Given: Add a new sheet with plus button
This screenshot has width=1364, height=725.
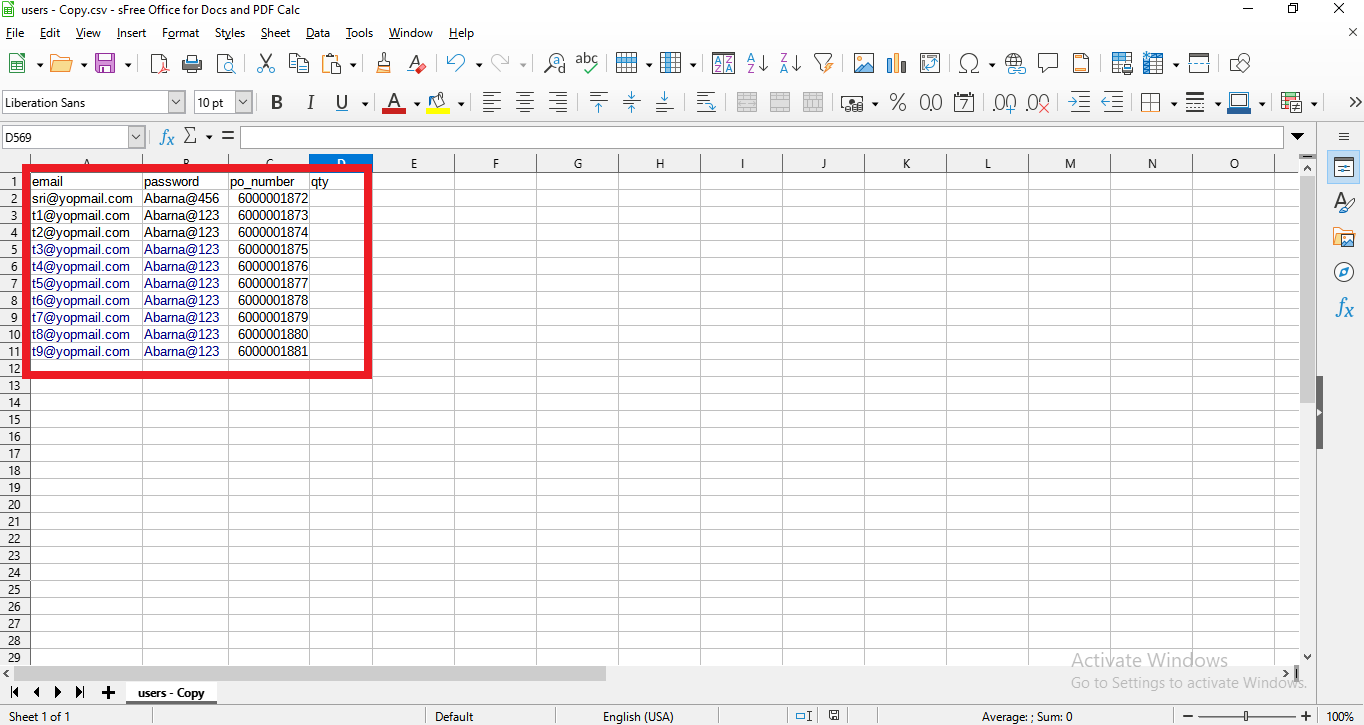Looking at the screenshot, I should pyautogui.click(x=108, y=692).
